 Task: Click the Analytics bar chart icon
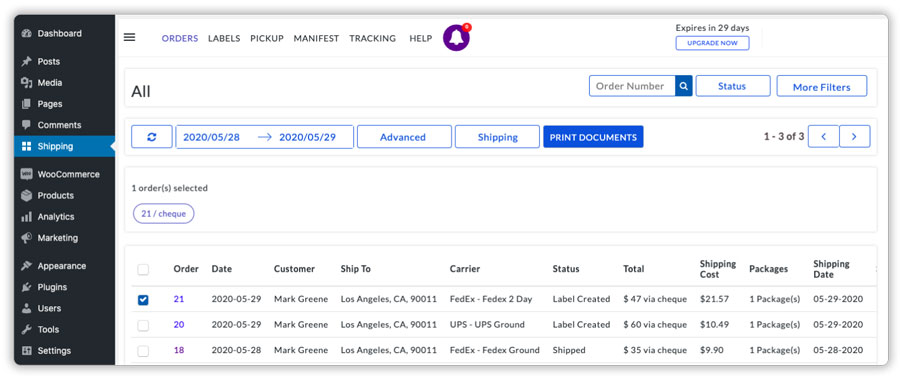pyautogui.click(x=26, y=216)
